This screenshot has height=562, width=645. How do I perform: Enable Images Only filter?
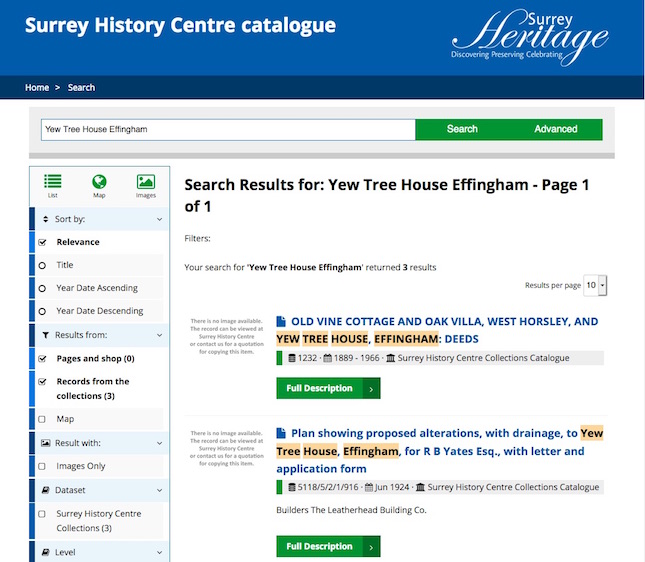(42, 466)
